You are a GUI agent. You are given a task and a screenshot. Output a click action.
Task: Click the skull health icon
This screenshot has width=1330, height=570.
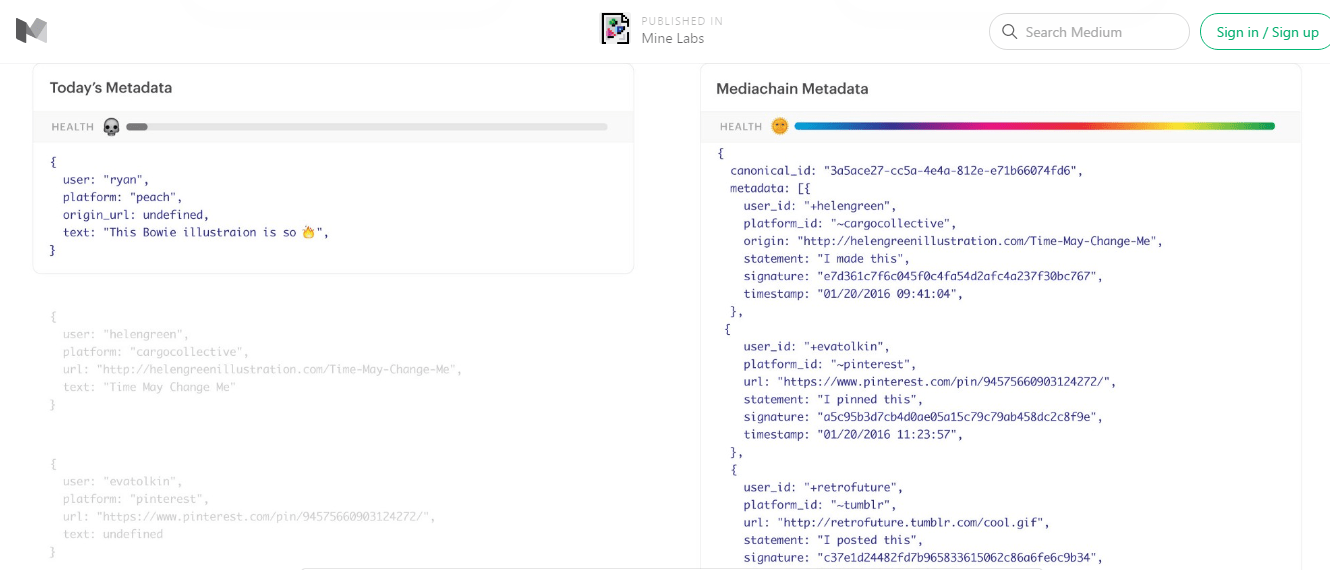pos(111,127)
